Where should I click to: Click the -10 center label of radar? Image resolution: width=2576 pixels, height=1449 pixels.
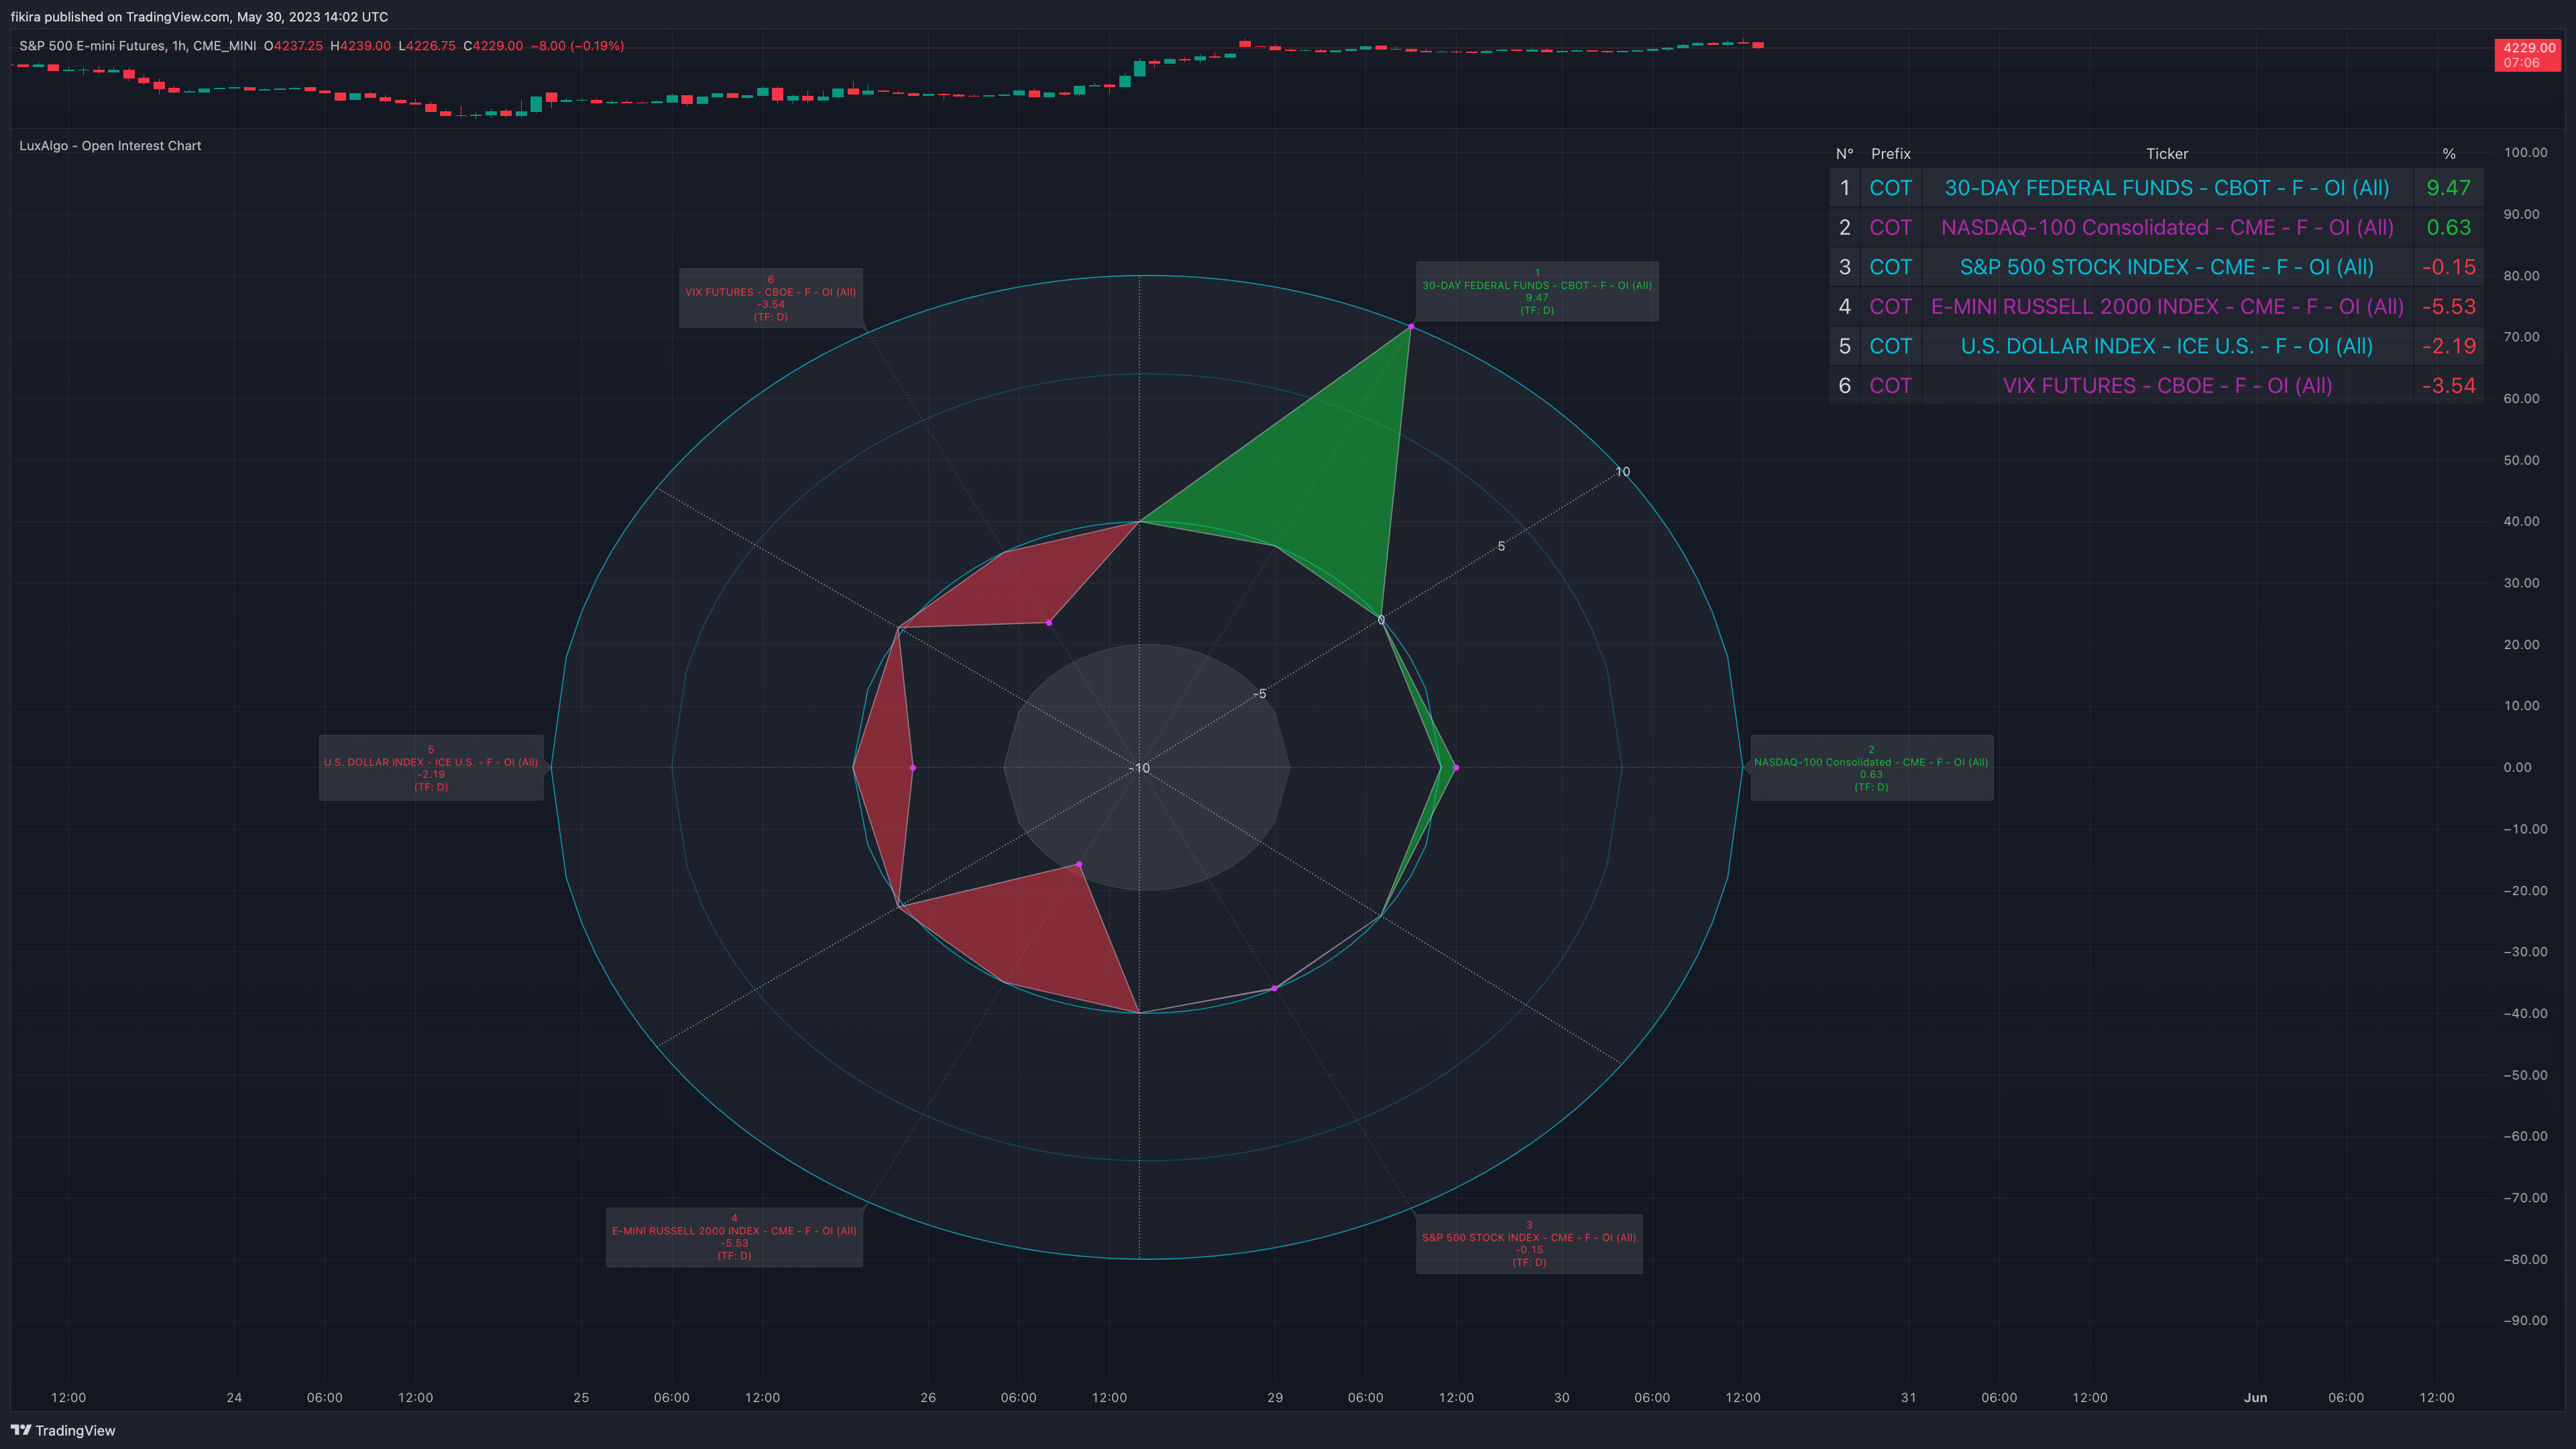[x=1140, y=768]
